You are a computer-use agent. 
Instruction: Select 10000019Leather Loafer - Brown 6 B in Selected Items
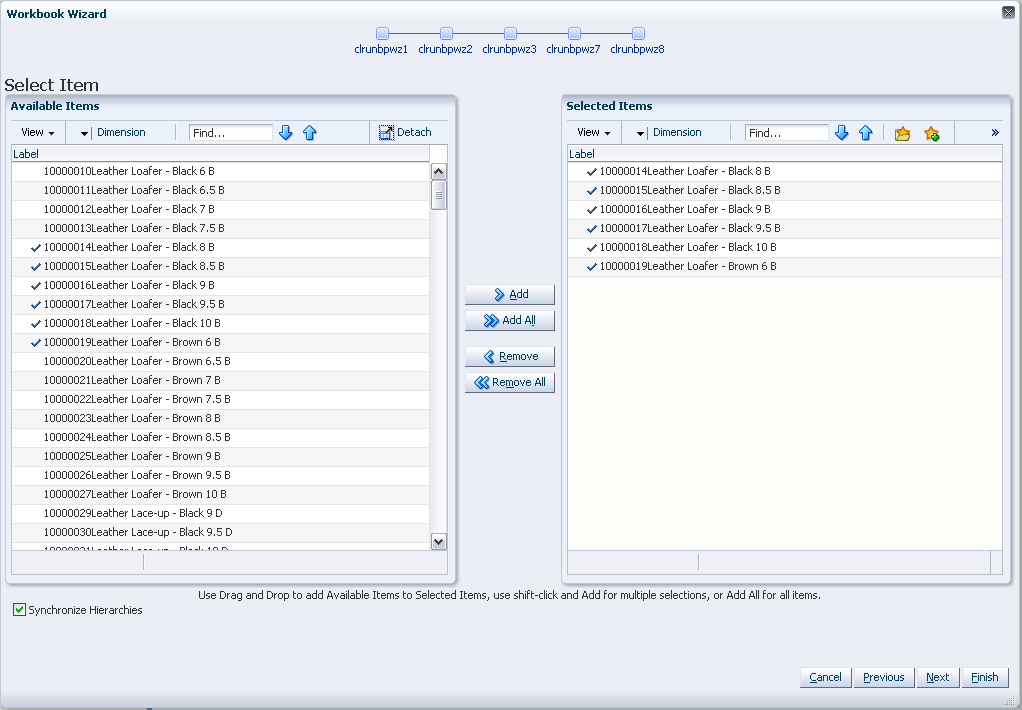click(x=785, y=266)
